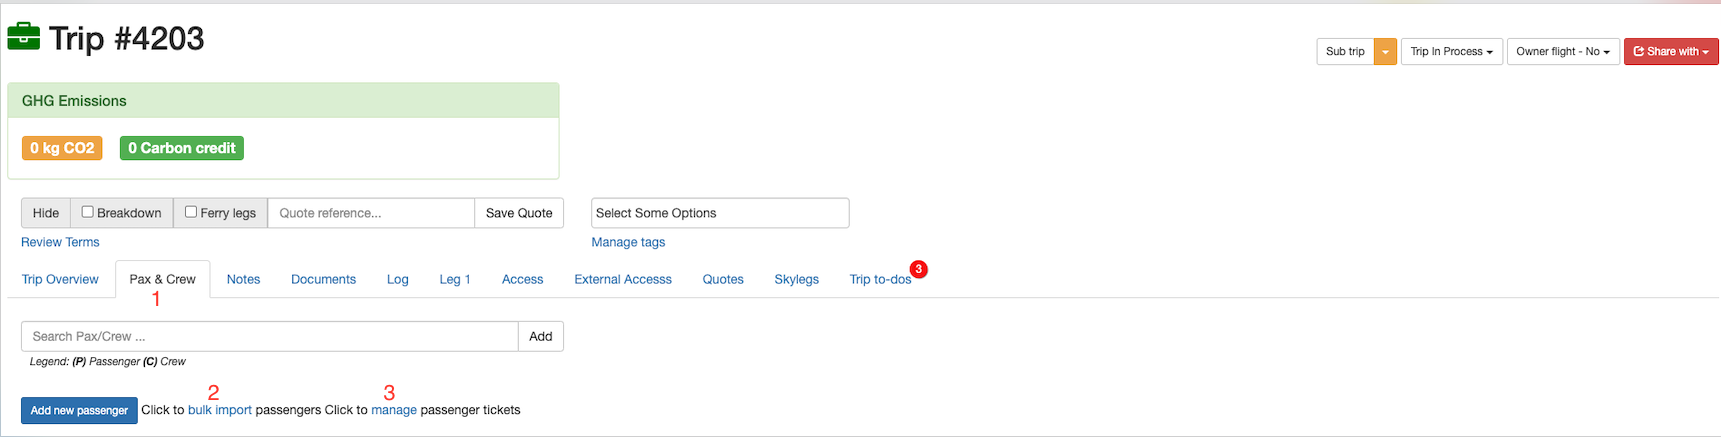
Task: Expand the Trip In Process status dropdown
Action: [1451, 52]
